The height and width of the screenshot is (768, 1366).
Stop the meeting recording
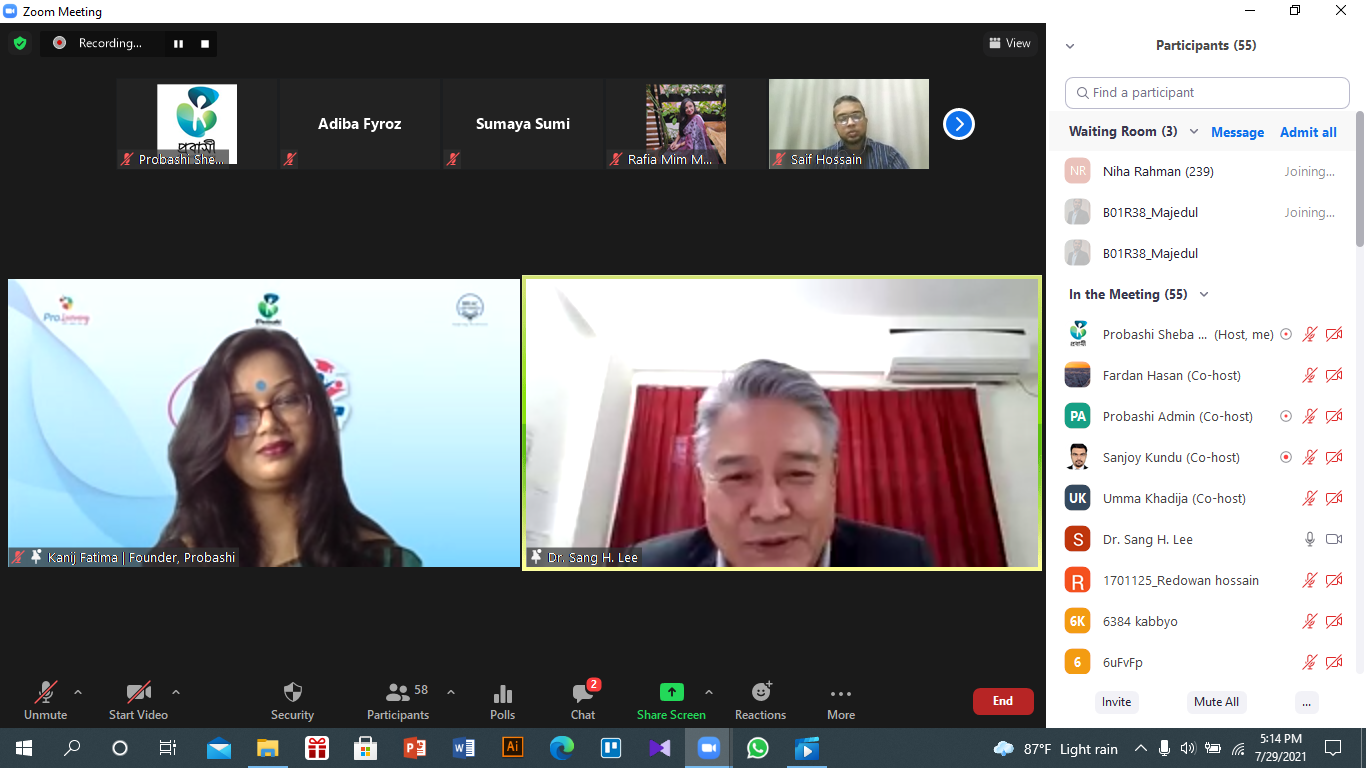point(205,43)
